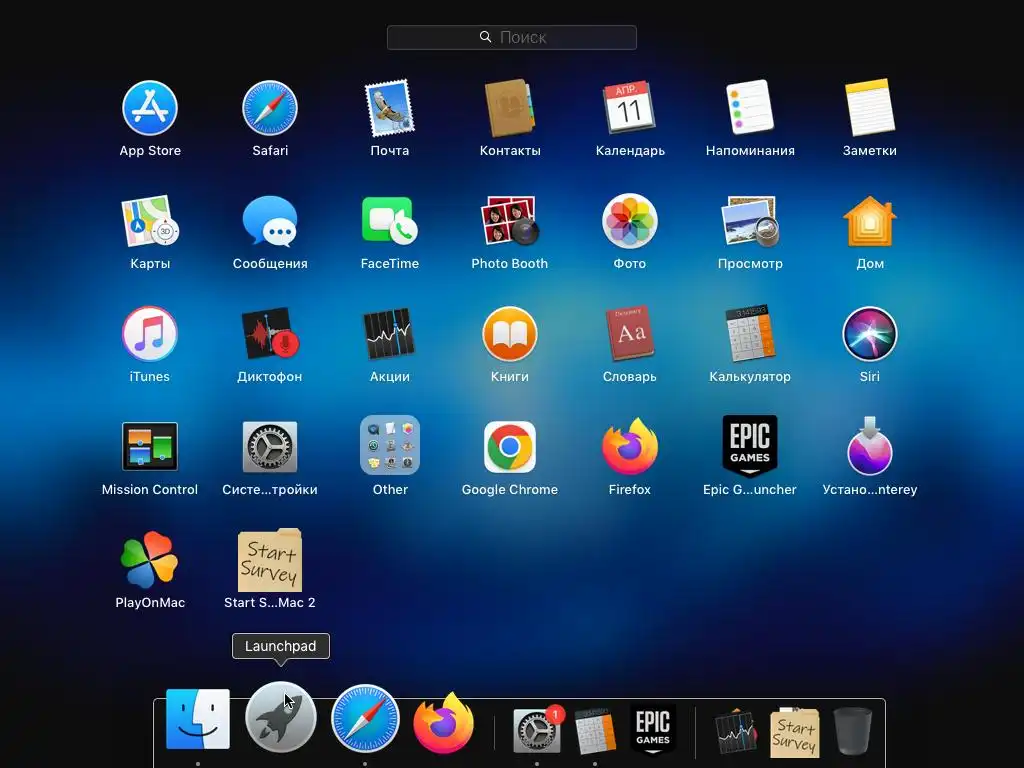1024x768 pixels.
Task: Open App Store from Launchpad
Action: [x=150, y=108]
